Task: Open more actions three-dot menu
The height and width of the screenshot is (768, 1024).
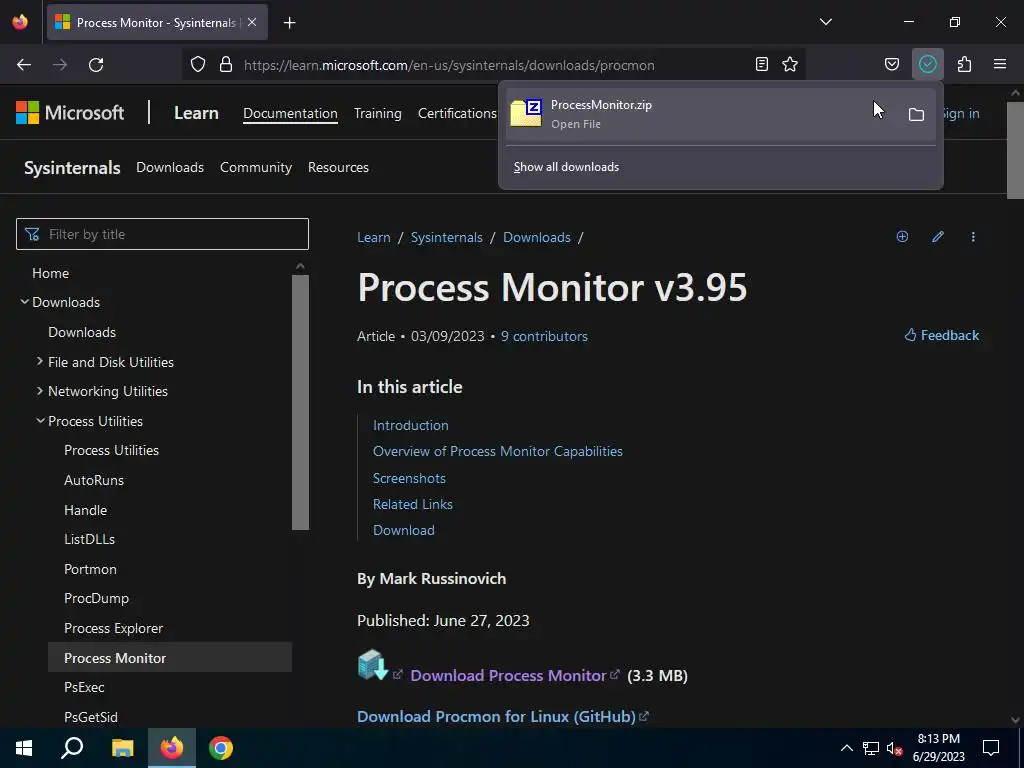Action: (x=973, y=237)
